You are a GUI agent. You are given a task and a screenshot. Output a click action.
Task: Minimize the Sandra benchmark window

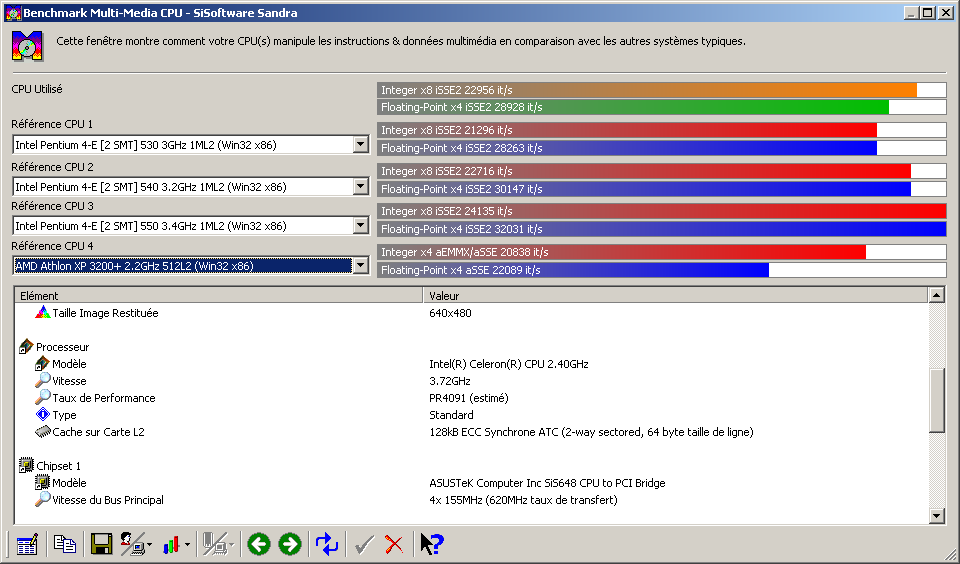[x=910, y=12]
